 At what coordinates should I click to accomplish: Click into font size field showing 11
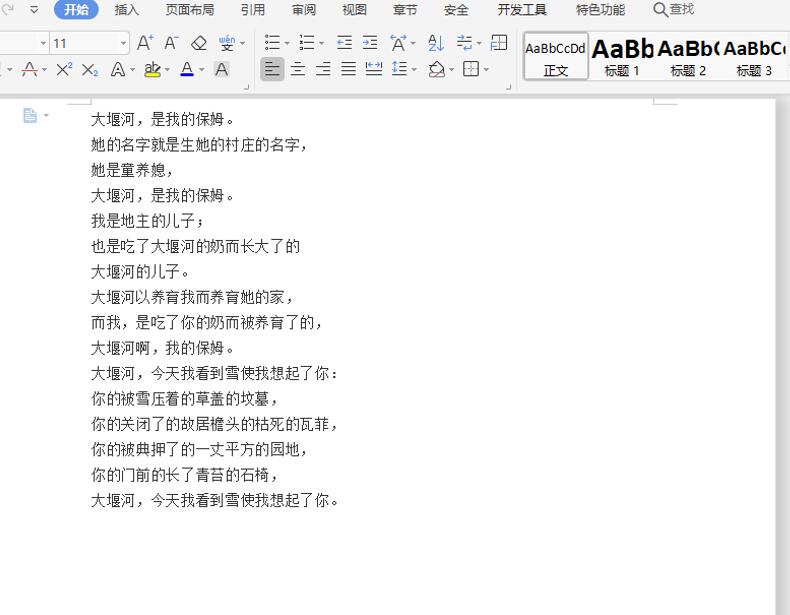click(x=83, y=43)
